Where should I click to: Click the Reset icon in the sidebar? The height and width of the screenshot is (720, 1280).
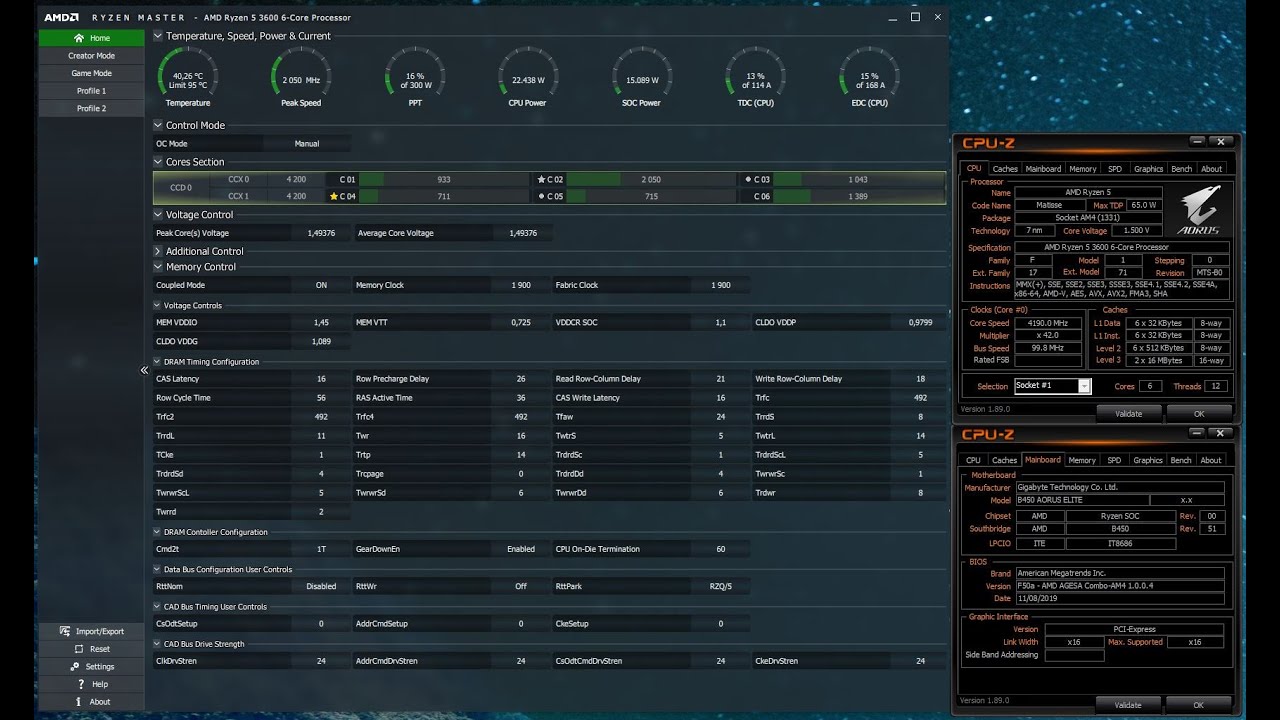tap(79, 649)
